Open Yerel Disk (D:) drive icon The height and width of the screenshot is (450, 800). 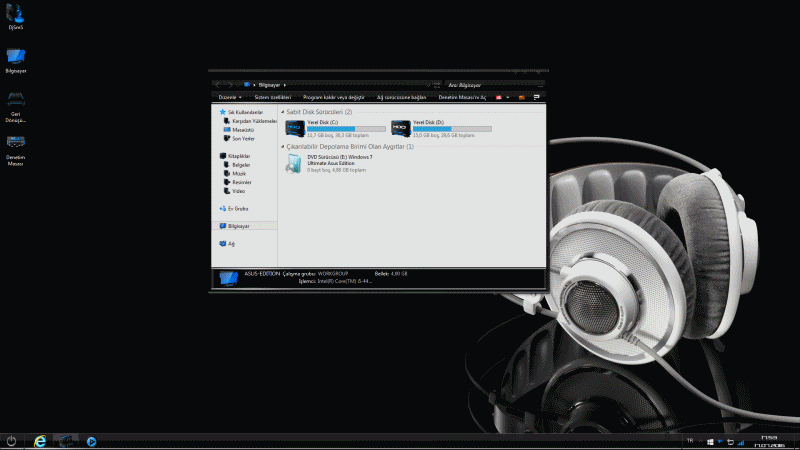(x=400, y=127)
